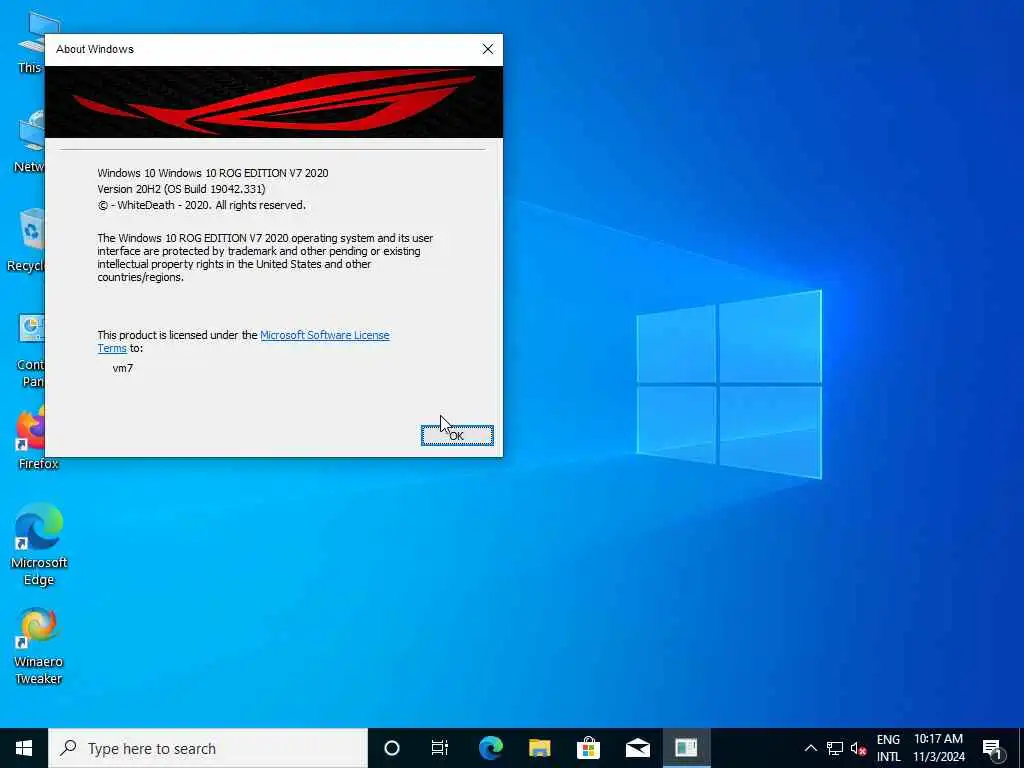Viewport: 1024px width, 768px height.
Task: Open the clock showing 10:17 AM
Action: pyautogui.click(x=938, y=748)
